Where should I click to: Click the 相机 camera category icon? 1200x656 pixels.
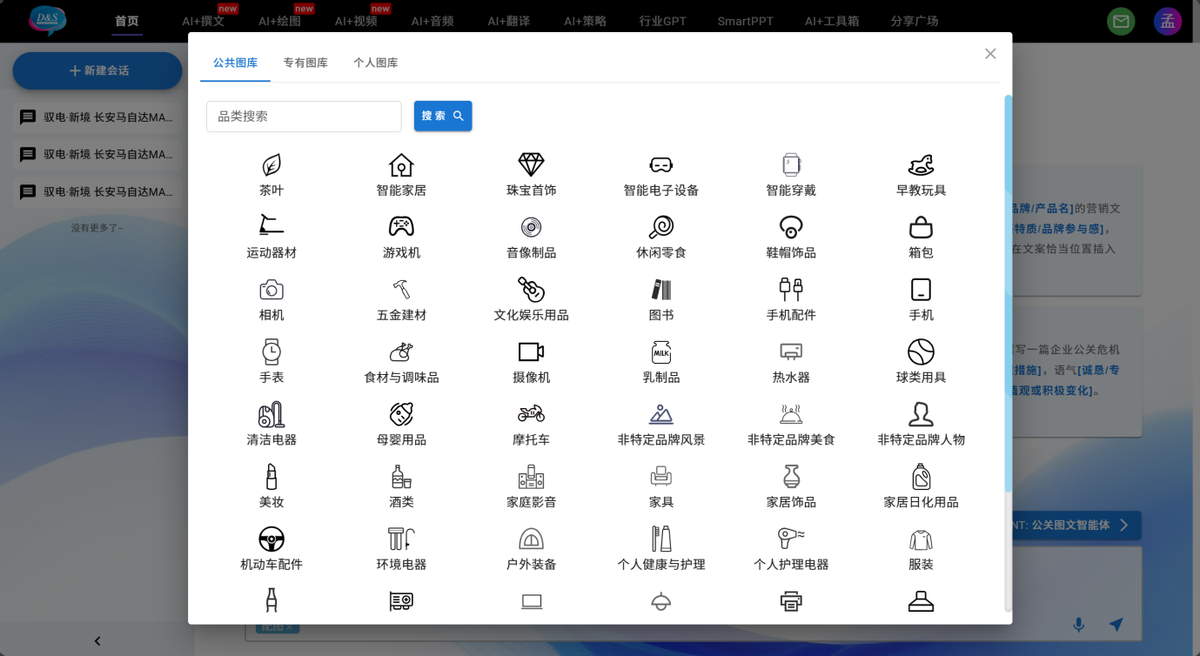tap(271, 291)
